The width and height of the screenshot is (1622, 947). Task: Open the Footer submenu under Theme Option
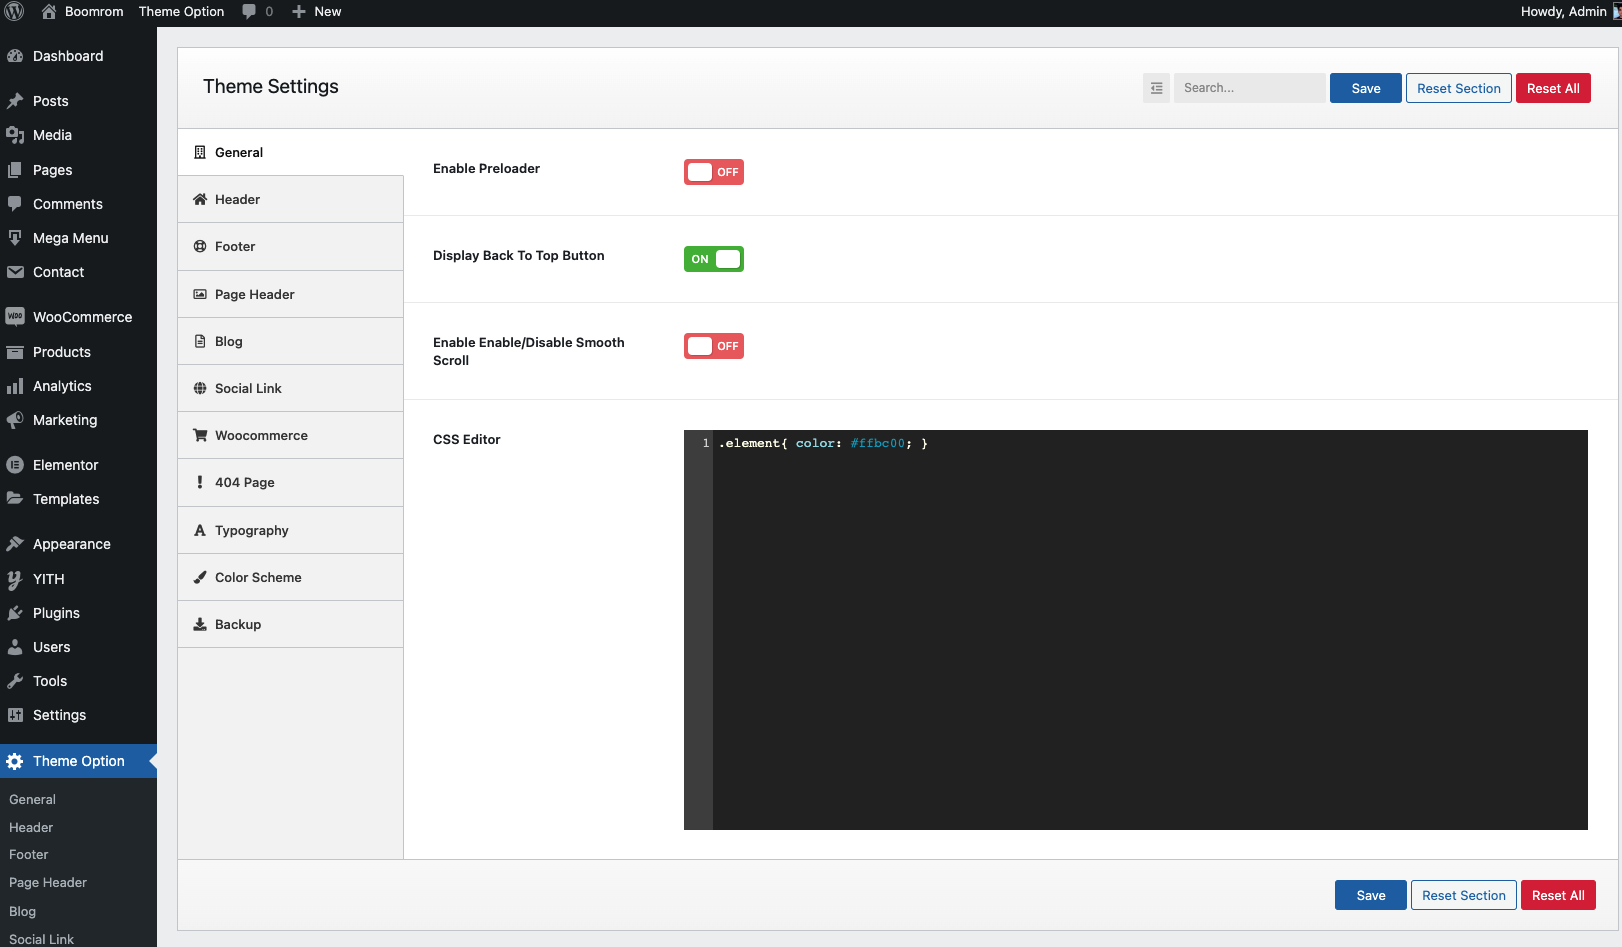29,854
